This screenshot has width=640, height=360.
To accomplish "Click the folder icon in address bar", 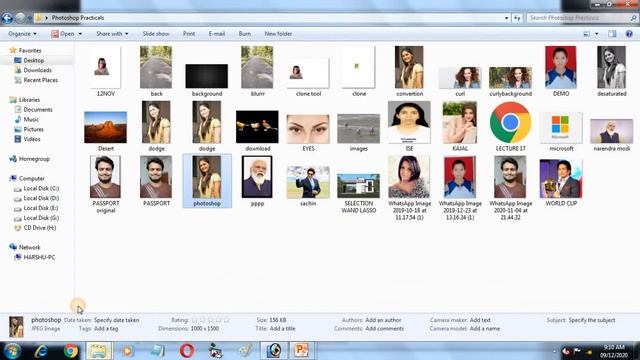I will [38, 18].
